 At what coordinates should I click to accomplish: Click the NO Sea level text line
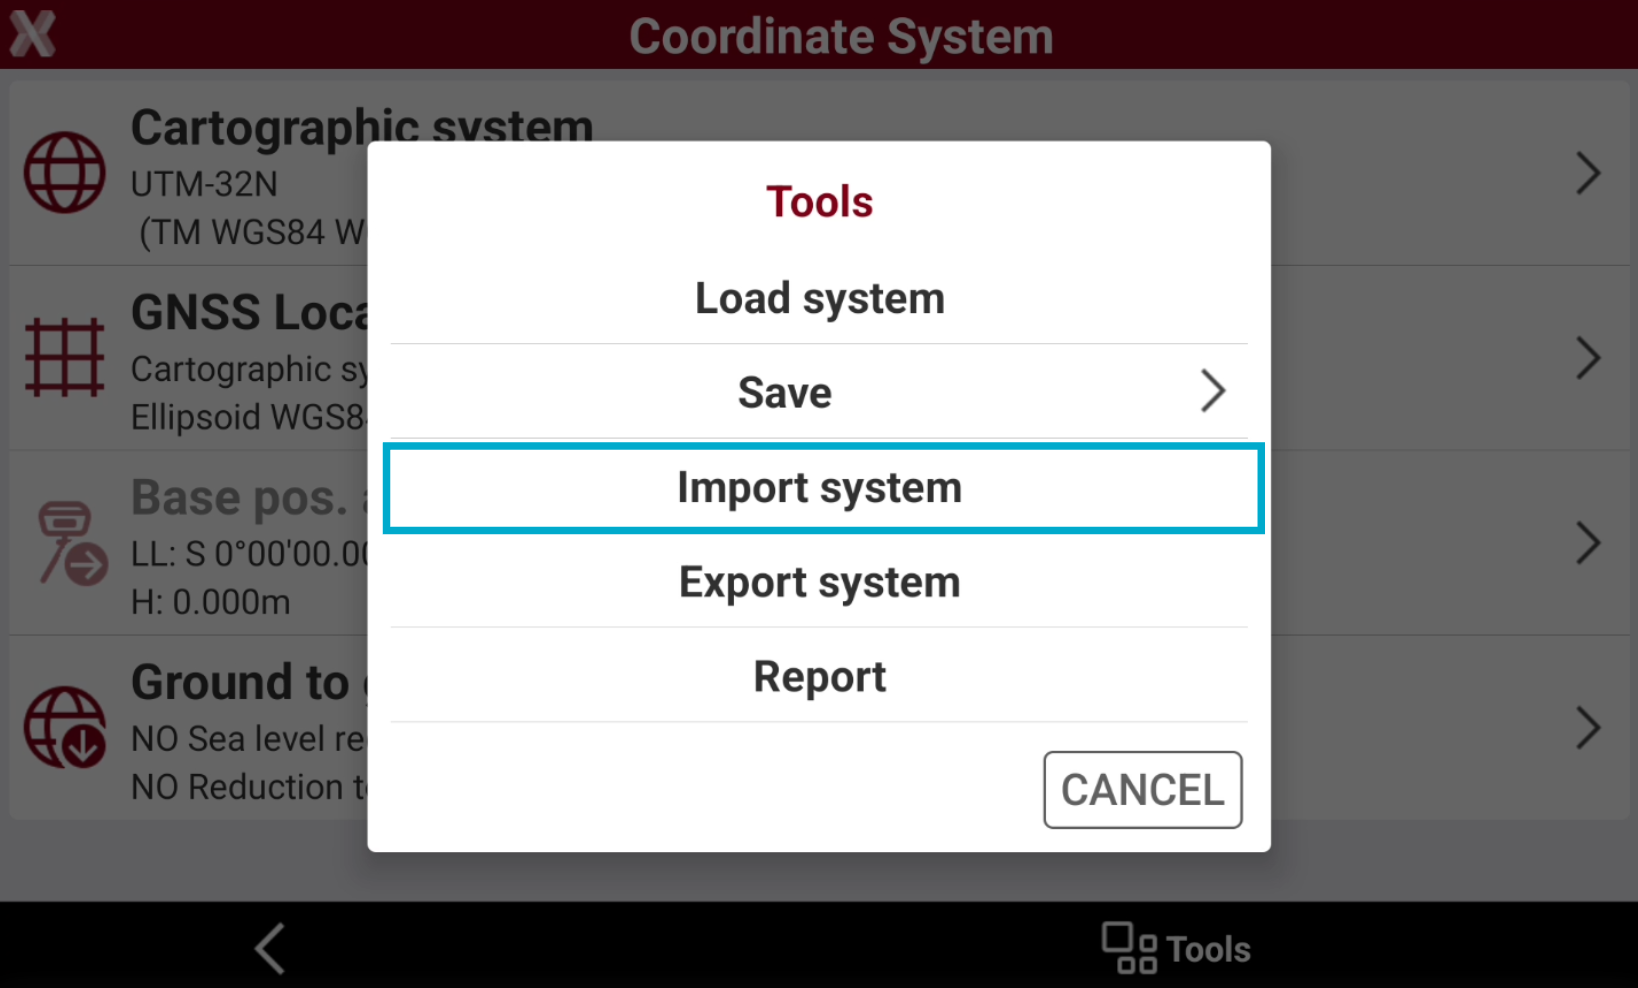[x=249, y=739]
